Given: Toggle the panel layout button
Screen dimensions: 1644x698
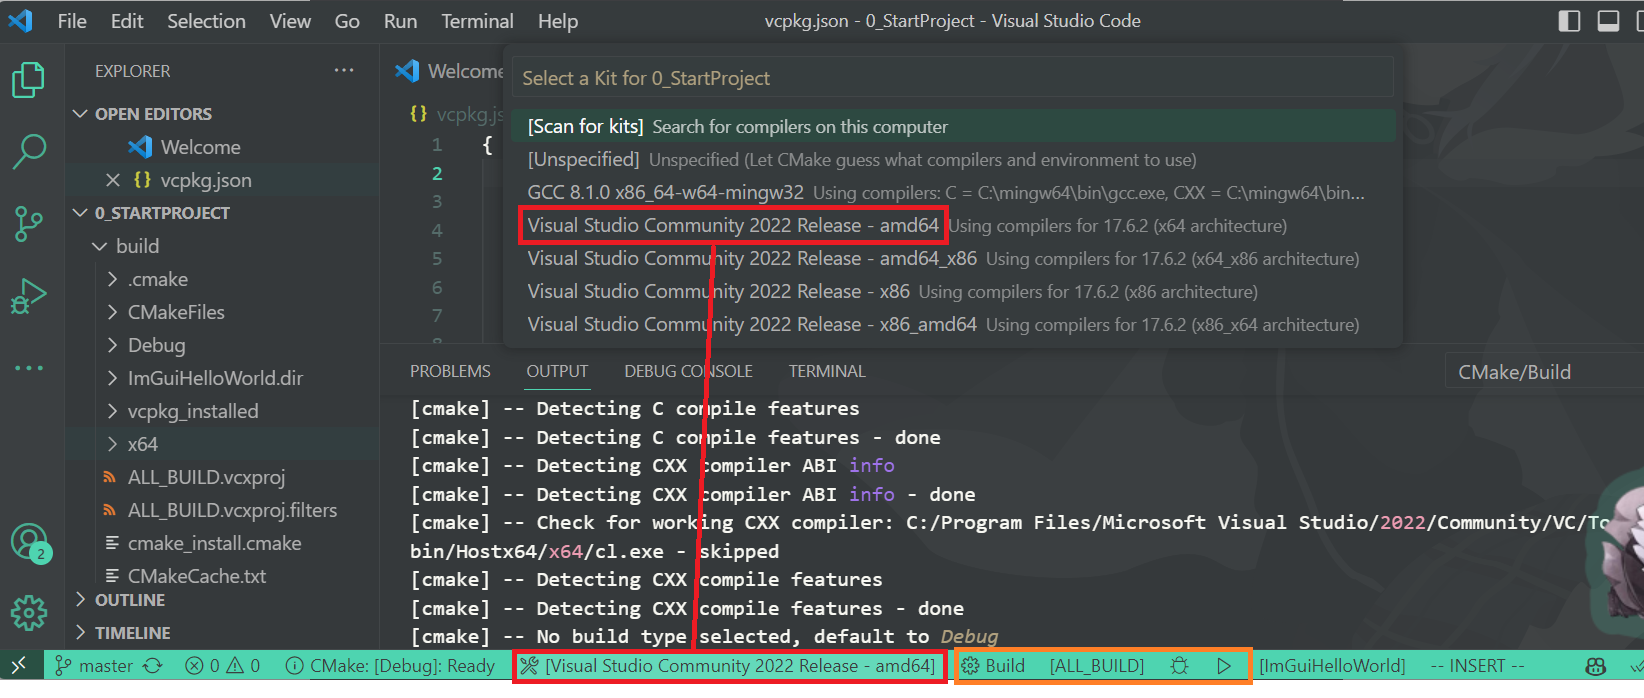Looking at the screenshot, I should click(x=1608, y=21).
